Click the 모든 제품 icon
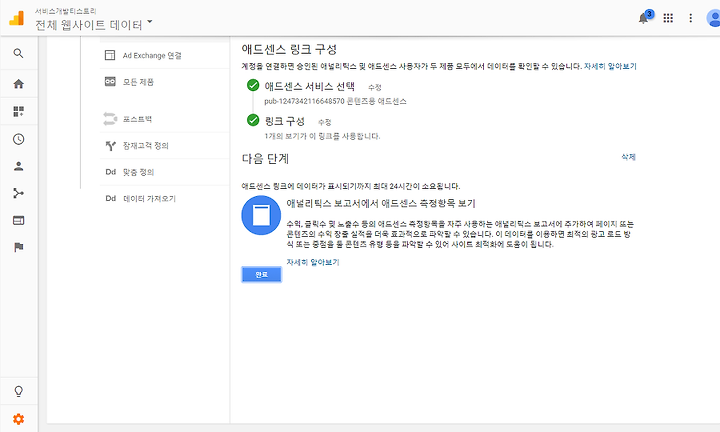The width and height of the screenshot is (720, 432). [x=110, y=81]
